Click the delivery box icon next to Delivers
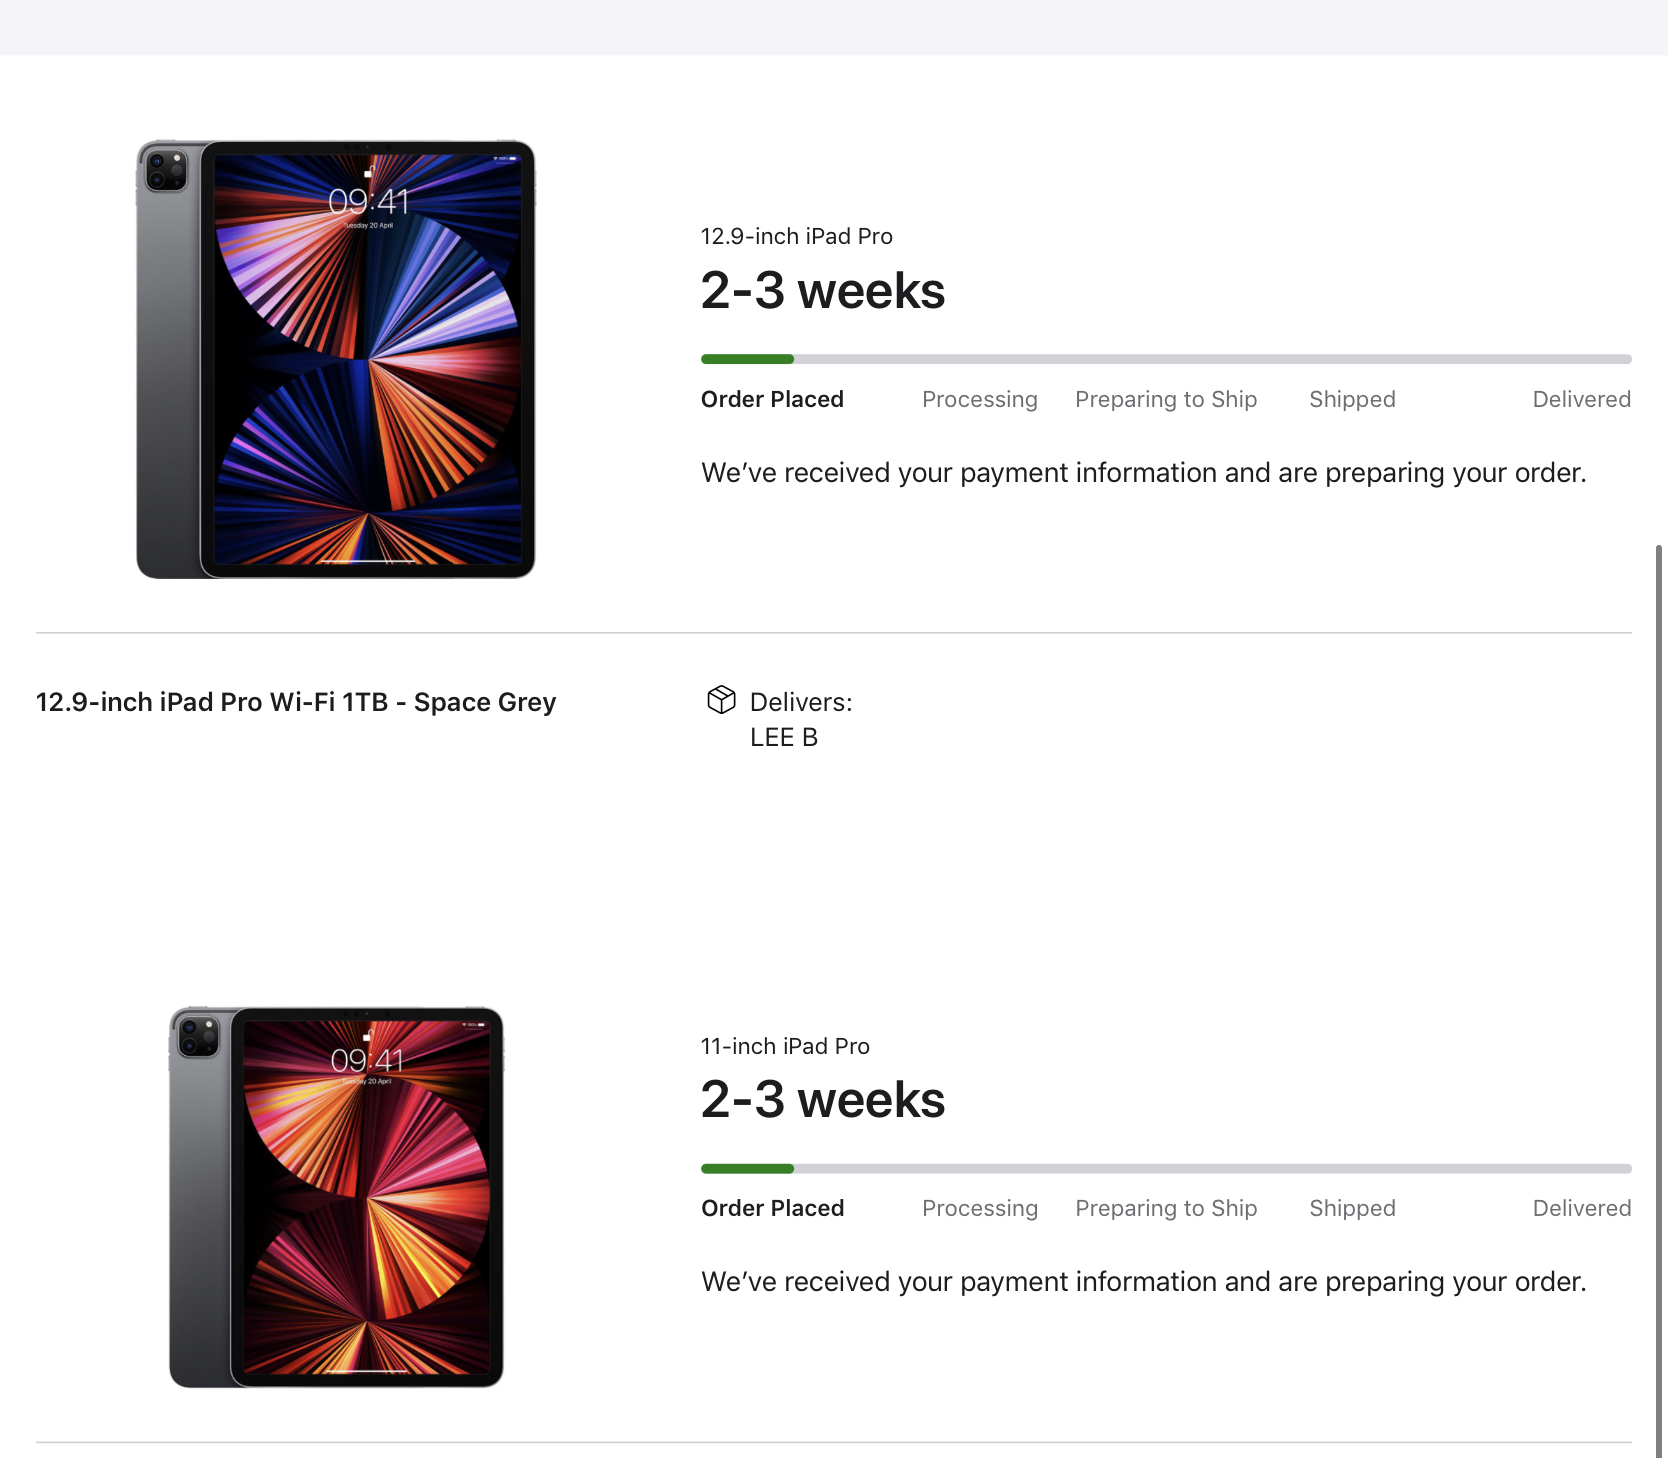The width and height of the screenshot is (1668, 1458). [x=721, y=700]
